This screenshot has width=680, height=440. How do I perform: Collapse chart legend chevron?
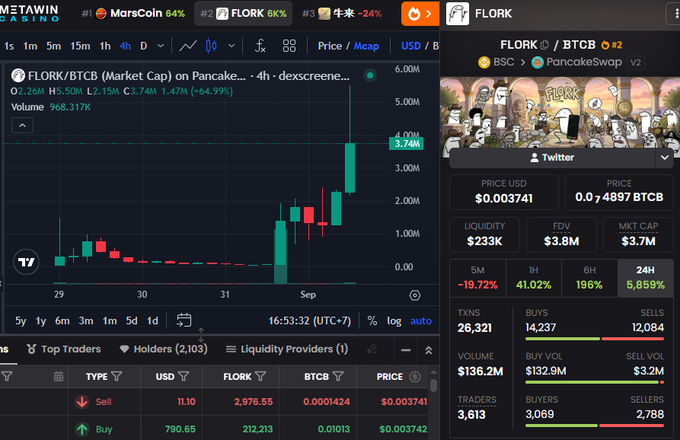tap(22, 126)
